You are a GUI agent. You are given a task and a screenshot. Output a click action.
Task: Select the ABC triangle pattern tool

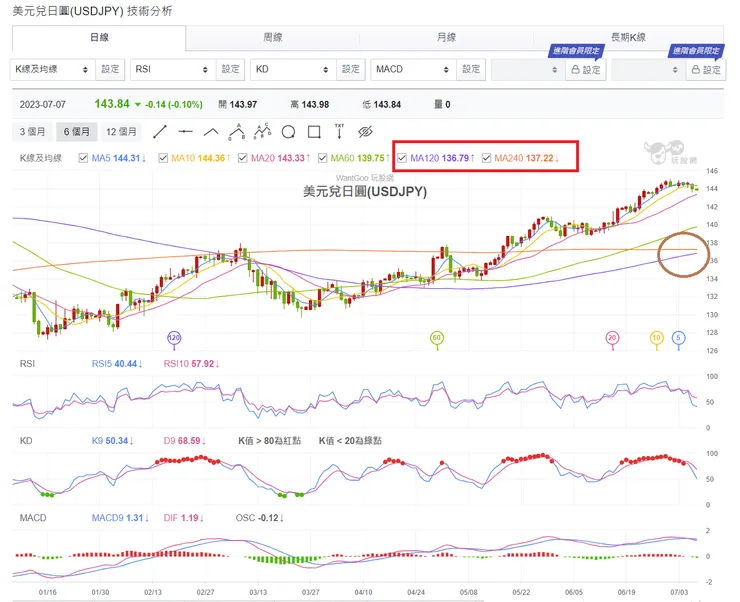click(236, 132)
